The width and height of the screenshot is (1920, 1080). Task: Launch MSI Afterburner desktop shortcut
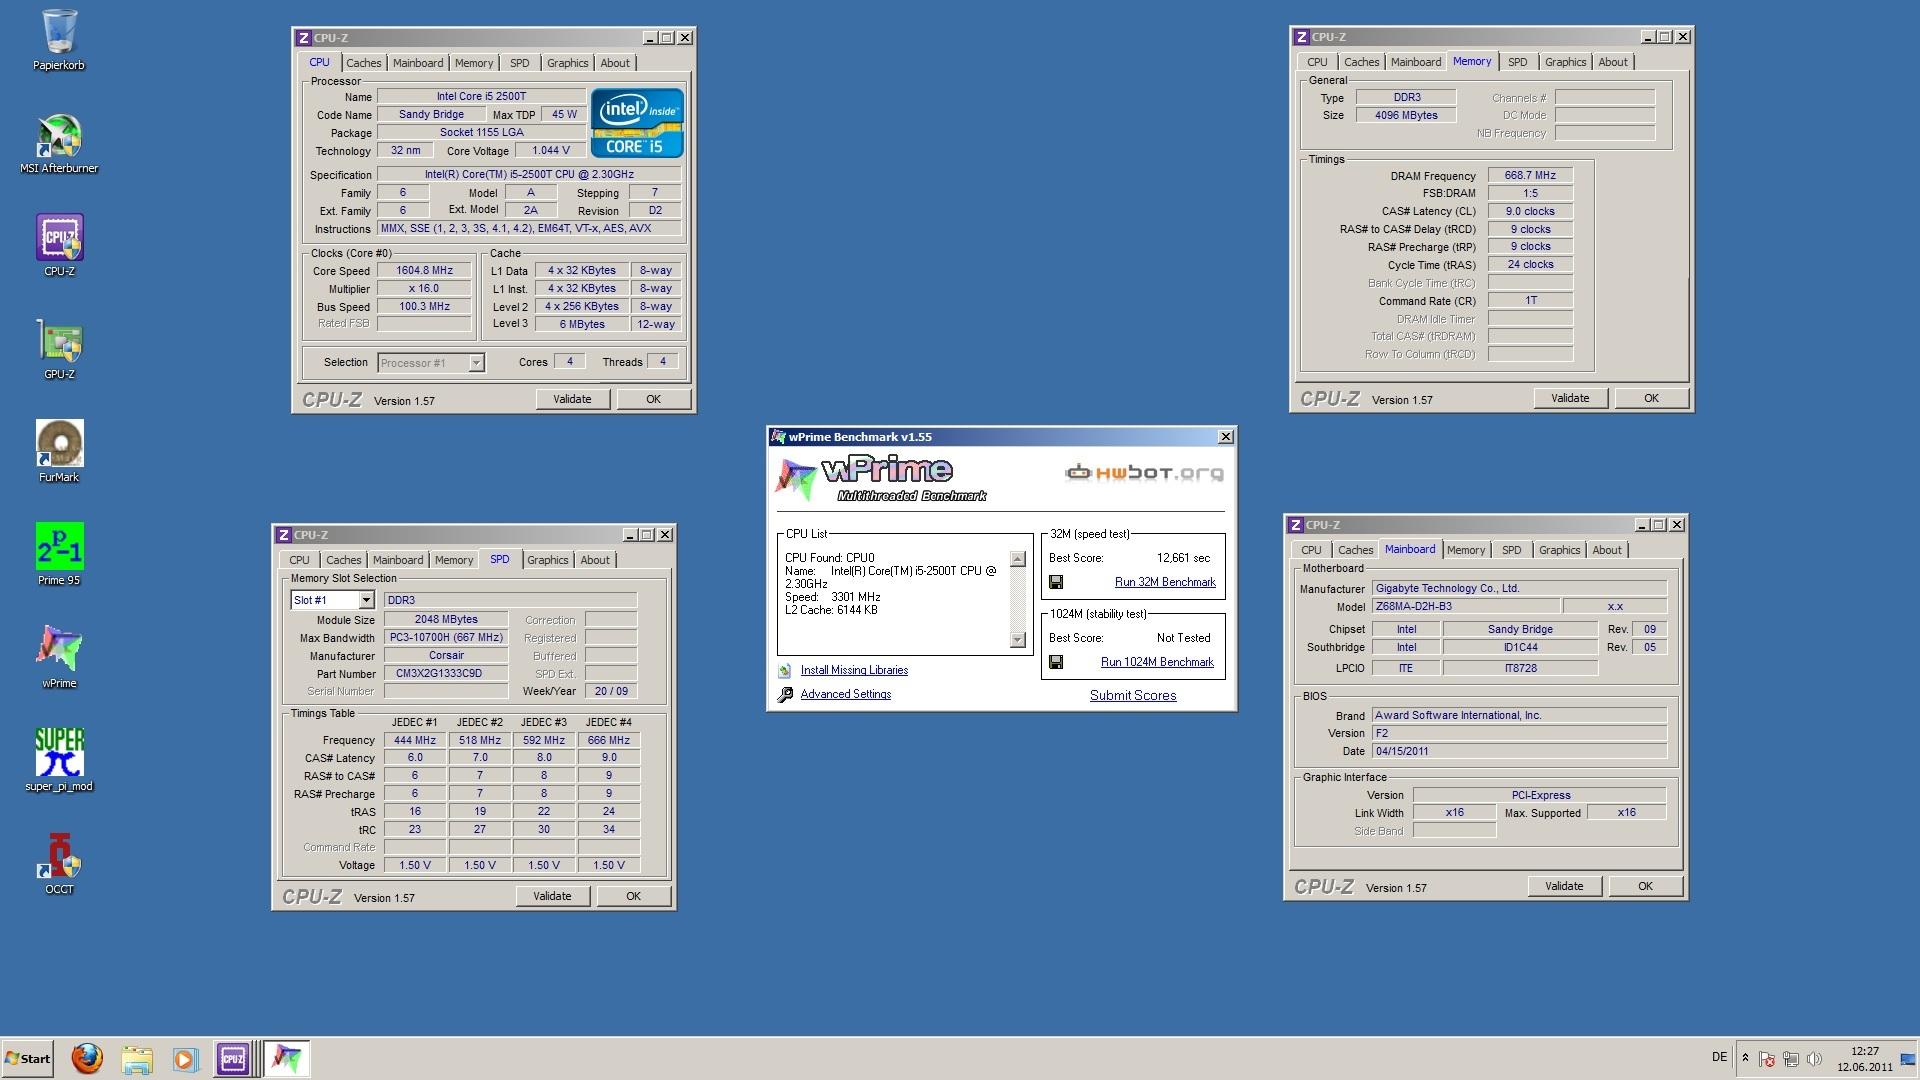[59, 143]
